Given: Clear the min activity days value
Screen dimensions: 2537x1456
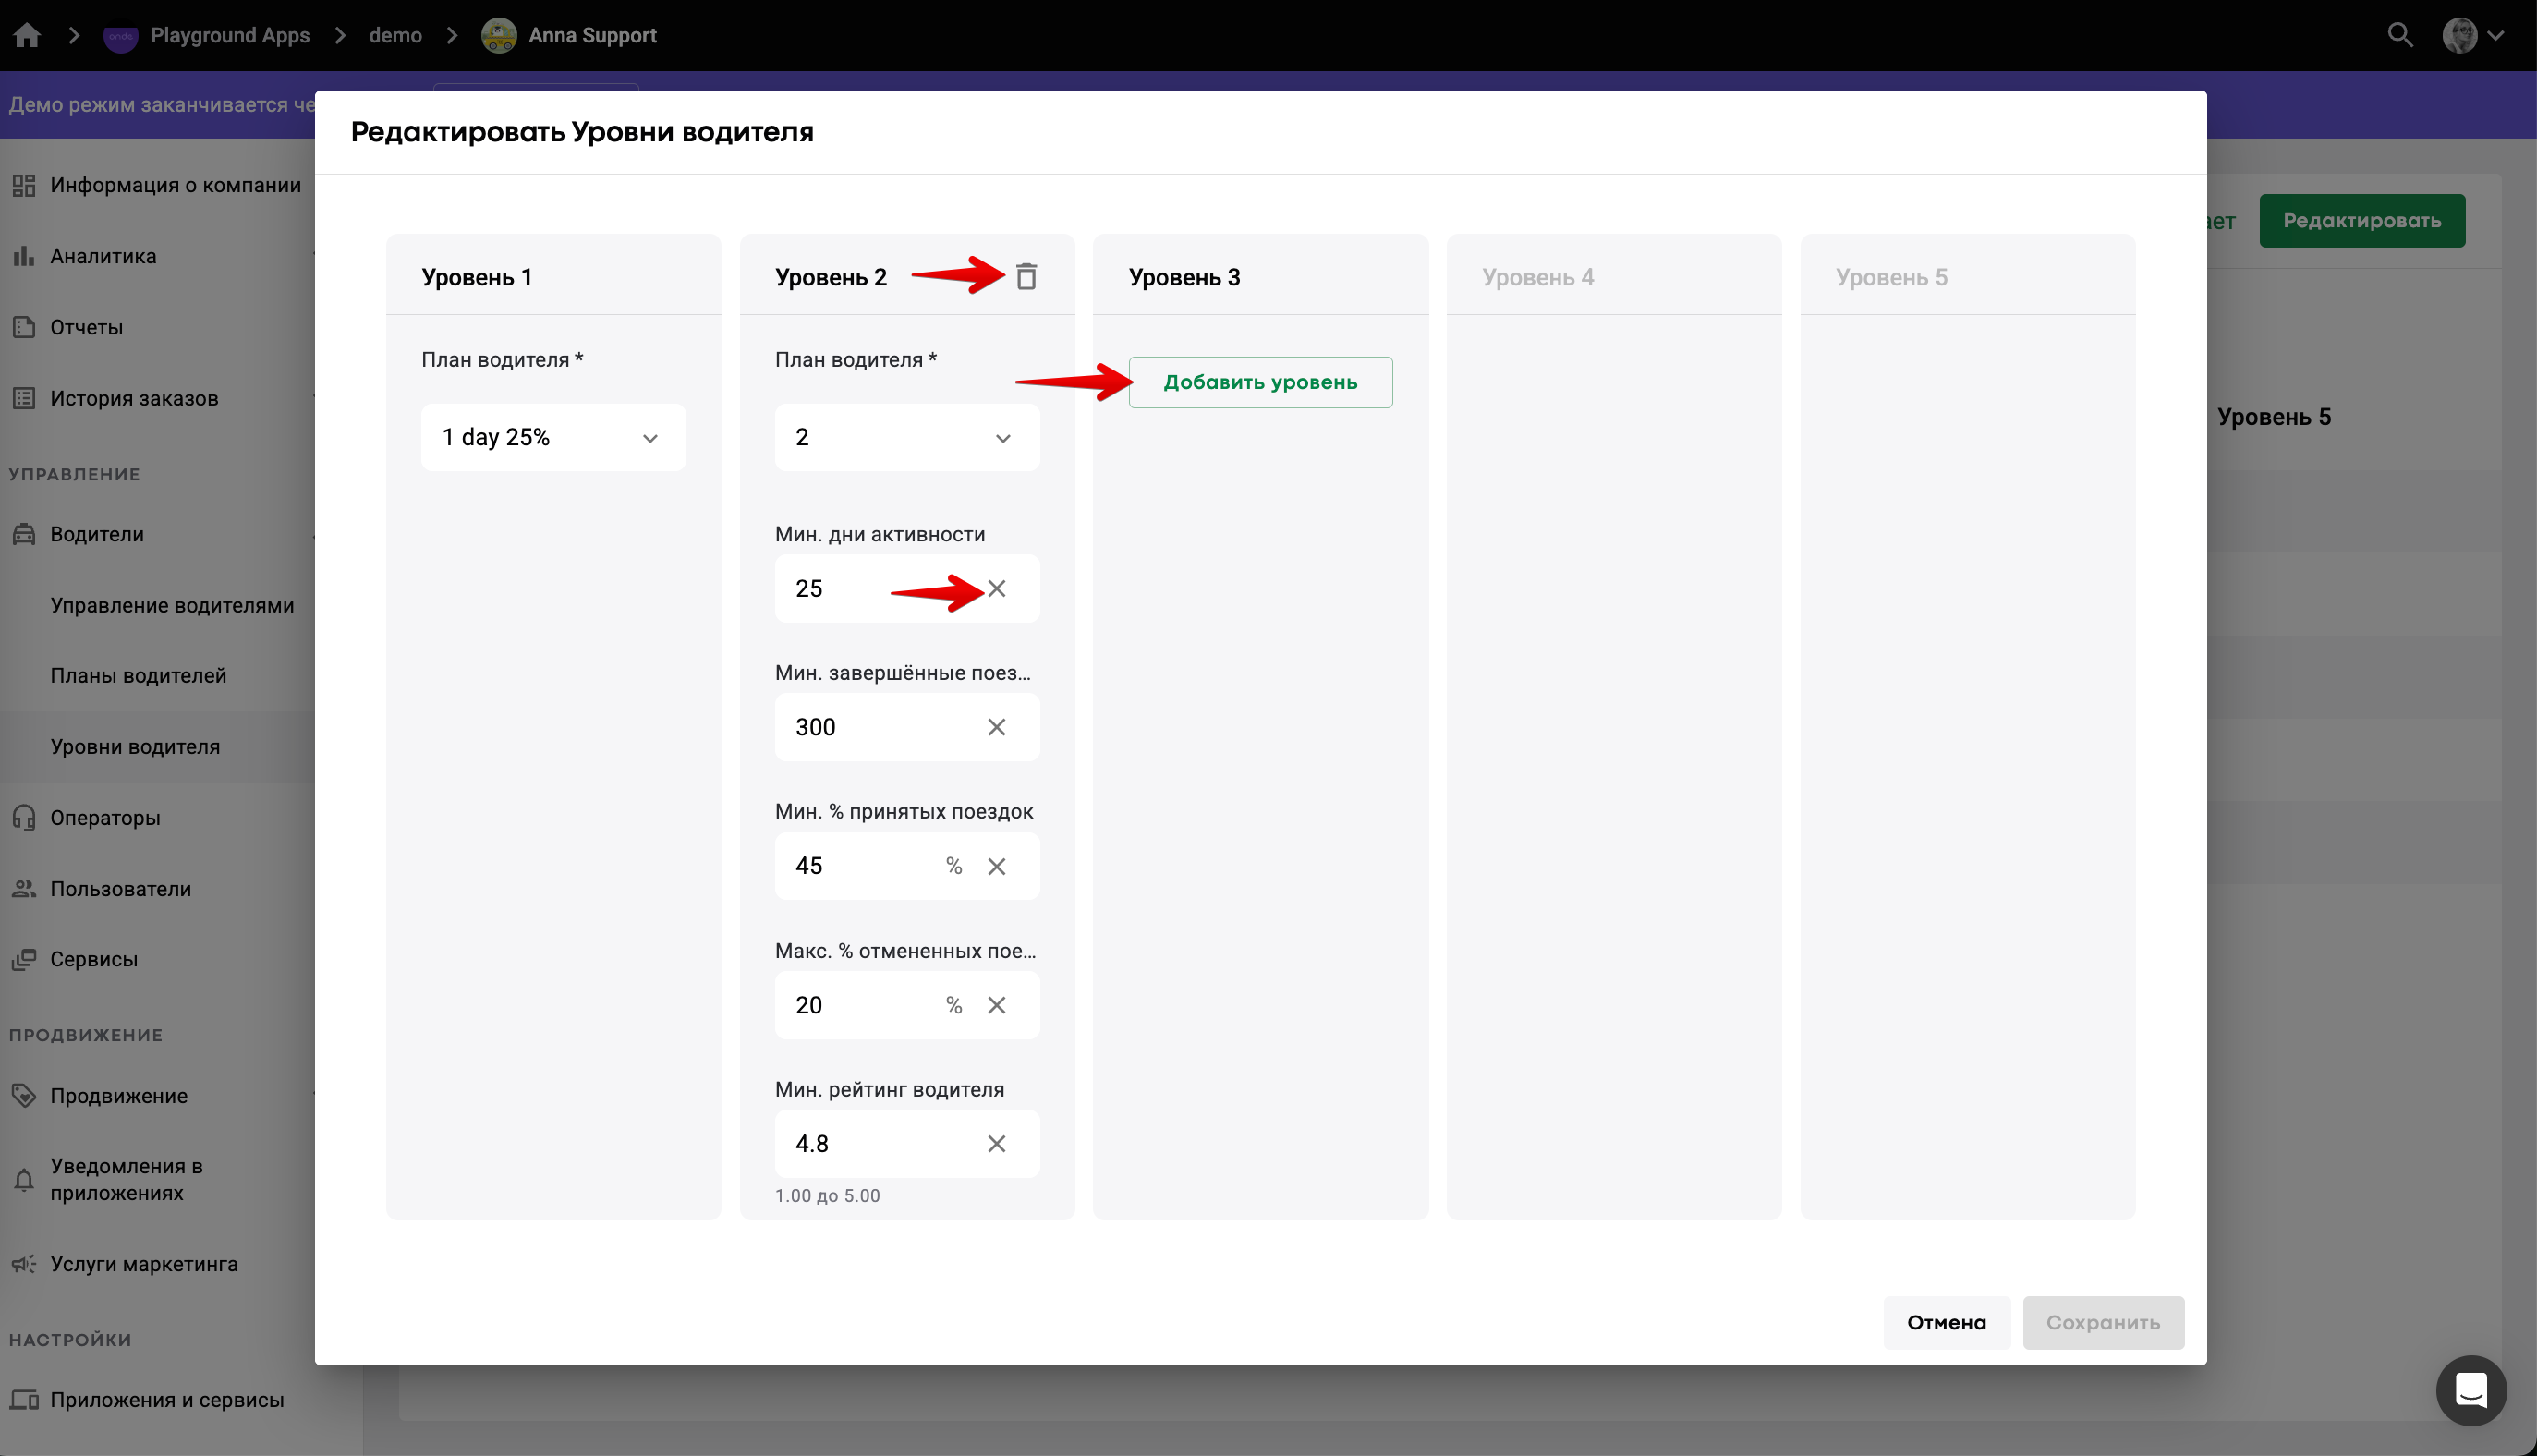Looking at the screenshot, I should coord(996,589).
